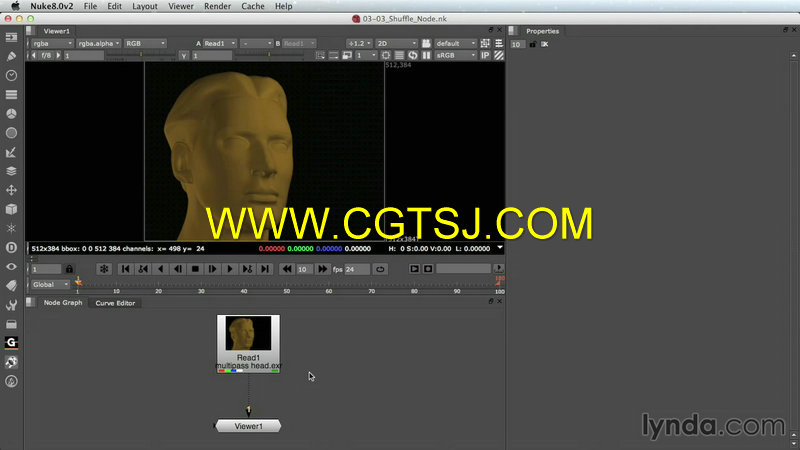Pause viewer updating with pause icon
The image size is (800, 450).
pyautogui.click(x=426, y=55)
